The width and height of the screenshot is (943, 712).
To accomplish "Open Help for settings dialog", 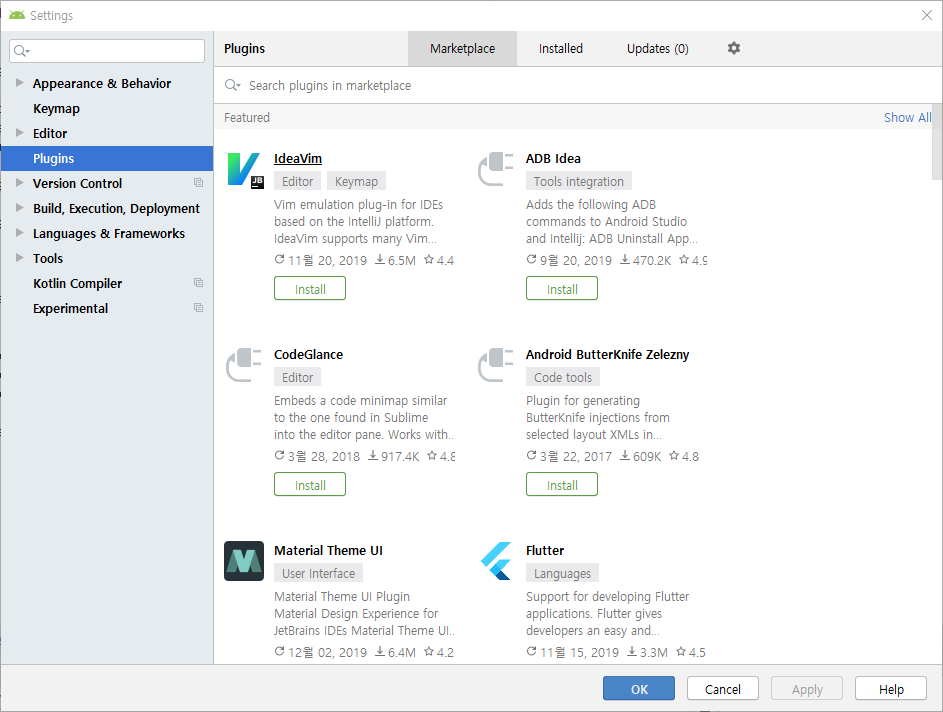I will [x=891, y=689].
